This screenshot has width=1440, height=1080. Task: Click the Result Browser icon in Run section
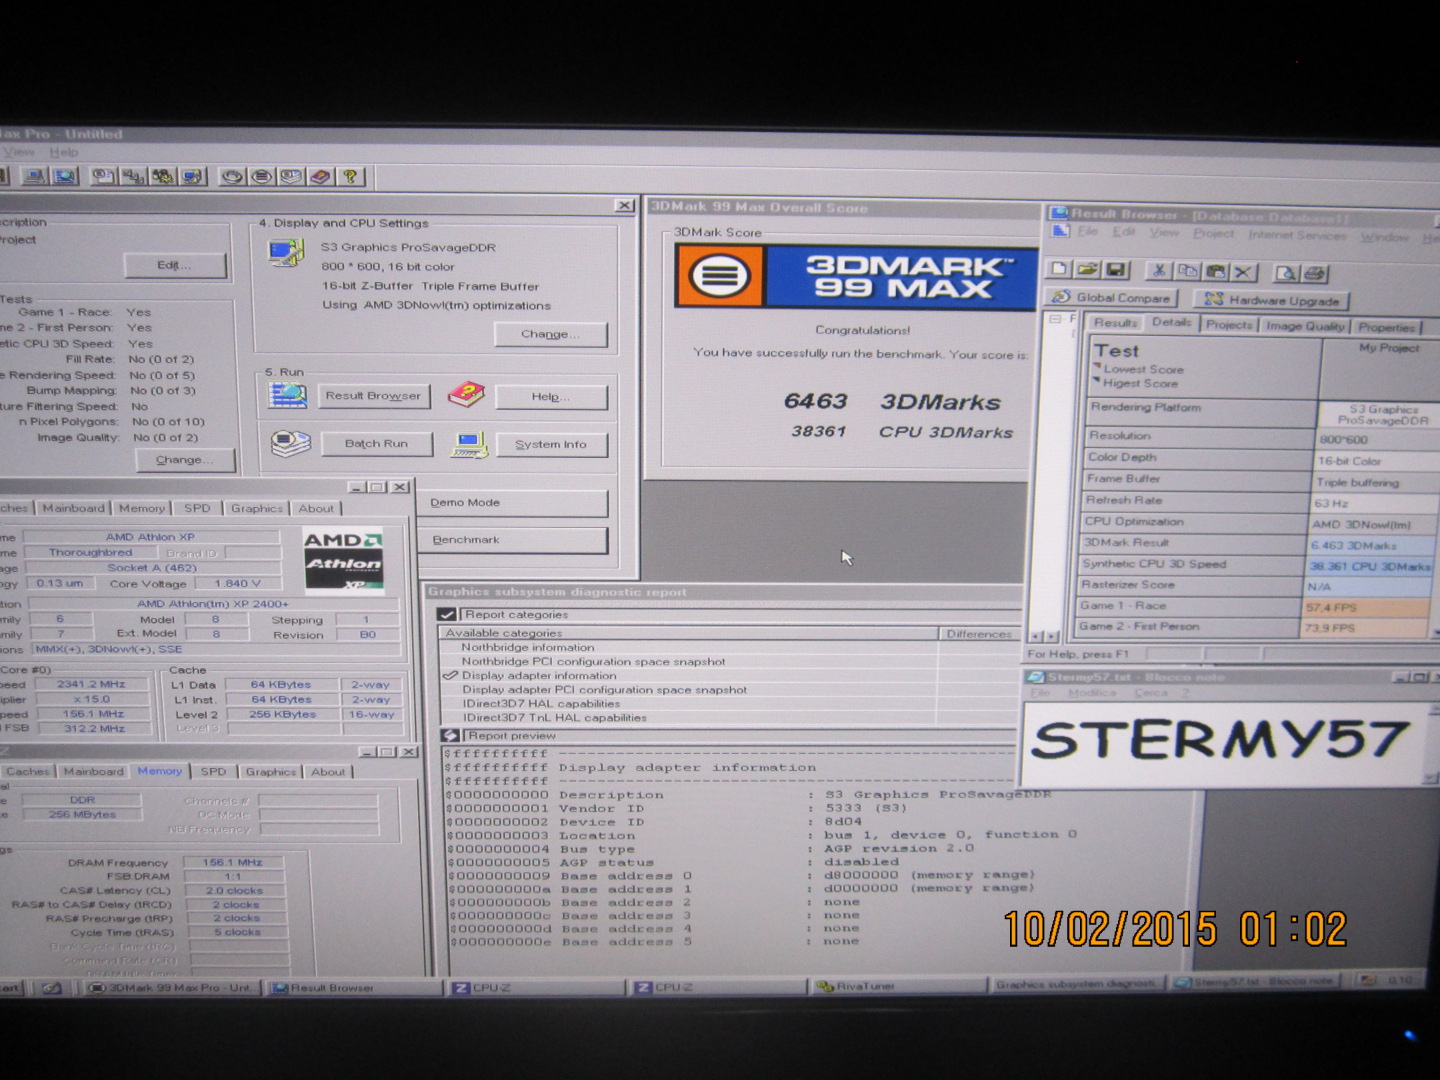[288, 396]
